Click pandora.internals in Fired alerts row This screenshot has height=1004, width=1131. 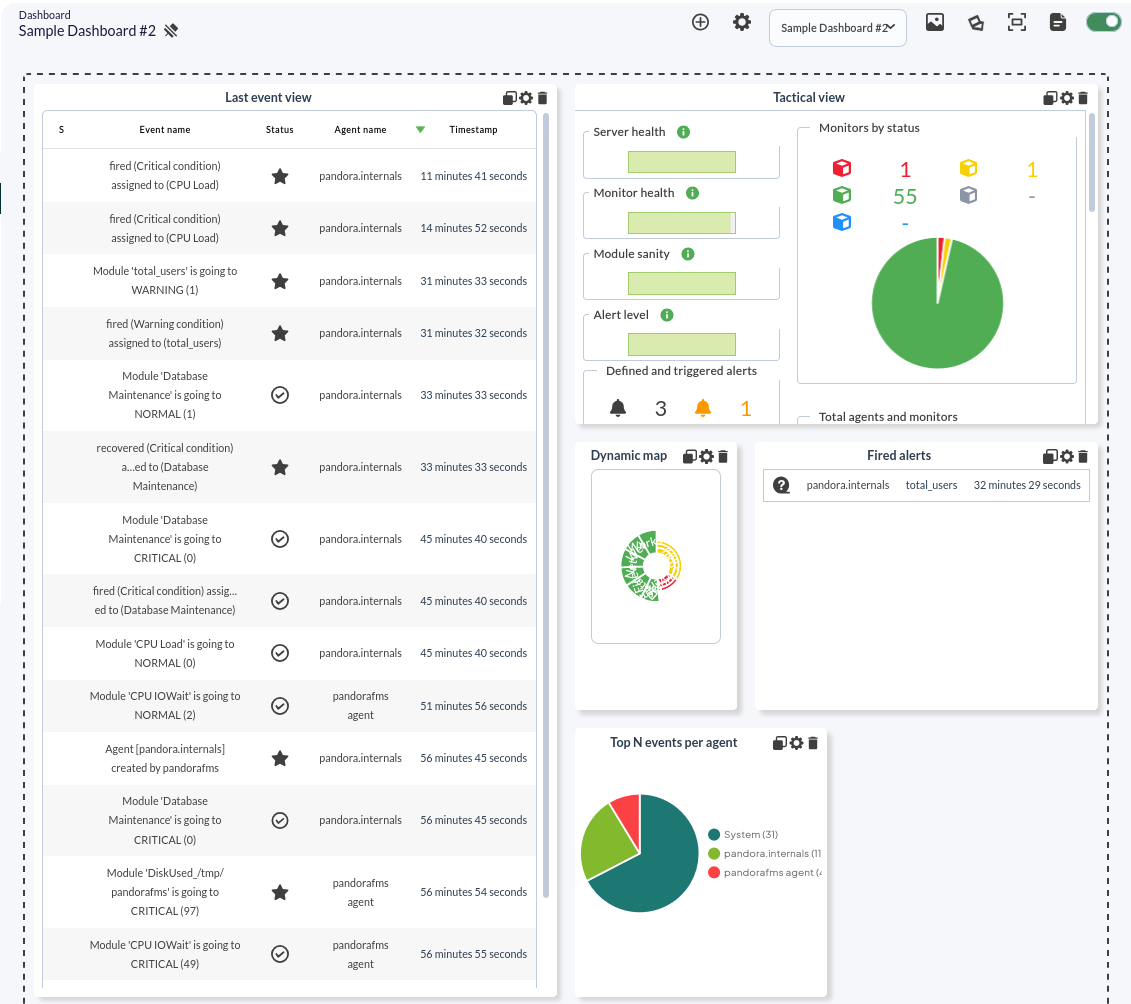(847, 485)
